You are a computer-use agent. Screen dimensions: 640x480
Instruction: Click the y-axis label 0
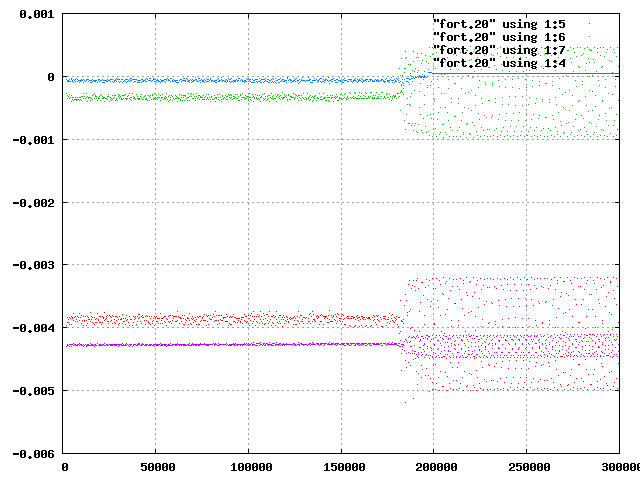[x=51, y=77]
